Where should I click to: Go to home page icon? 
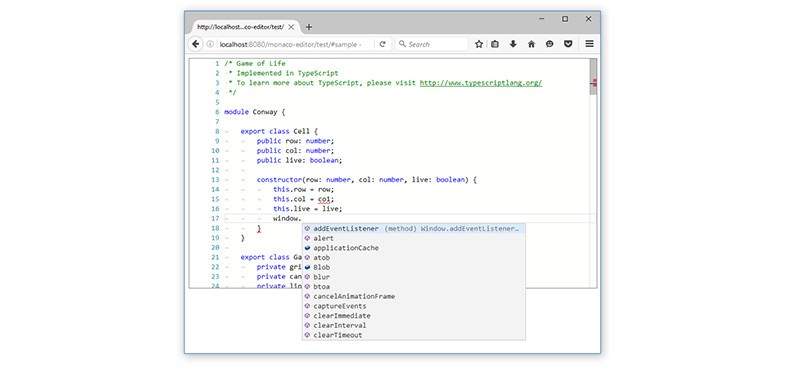coord(531,44)
